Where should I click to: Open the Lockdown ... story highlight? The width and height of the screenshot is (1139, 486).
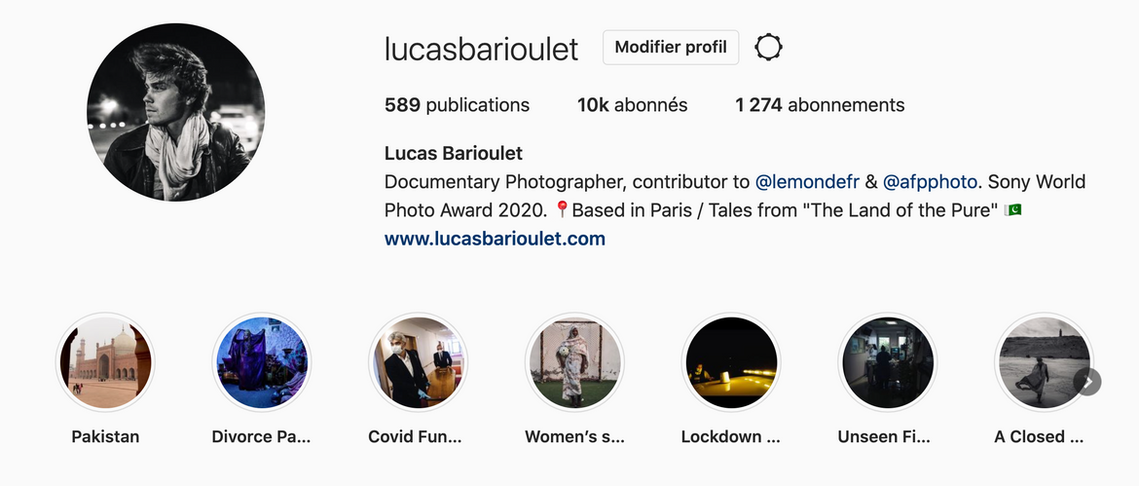pos(731,362)
